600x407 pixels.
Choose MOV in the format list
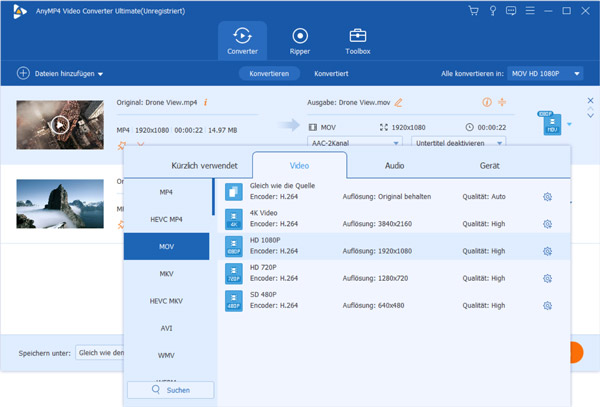166,246
